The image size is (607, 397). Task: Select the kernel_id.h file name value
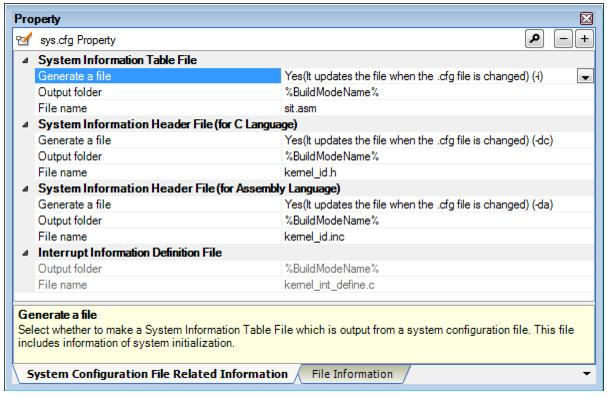[437, 173]
